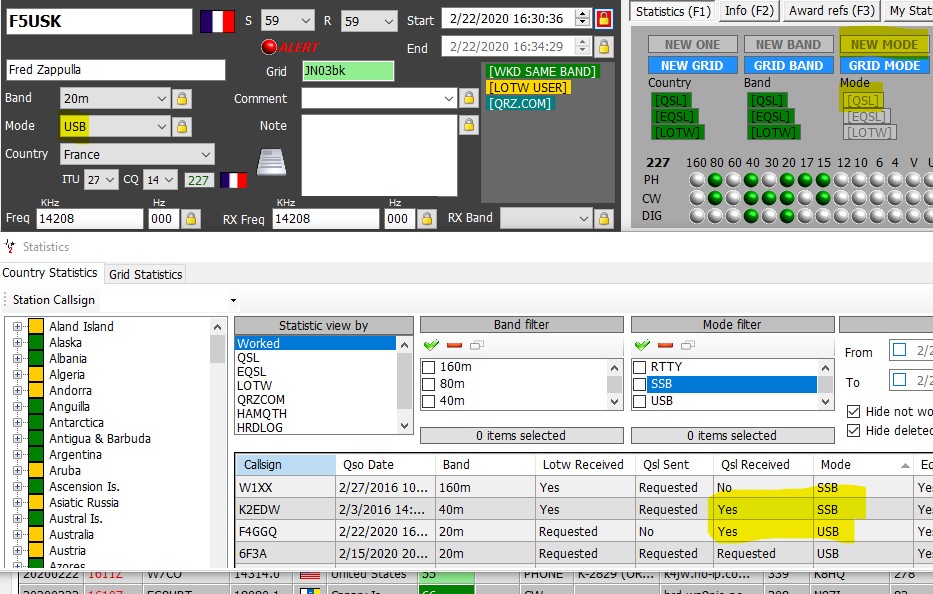Toggle the lock icon beside End time
This screenshot has height=594, width=933.
pyautogui.click(x=603, y=46)
